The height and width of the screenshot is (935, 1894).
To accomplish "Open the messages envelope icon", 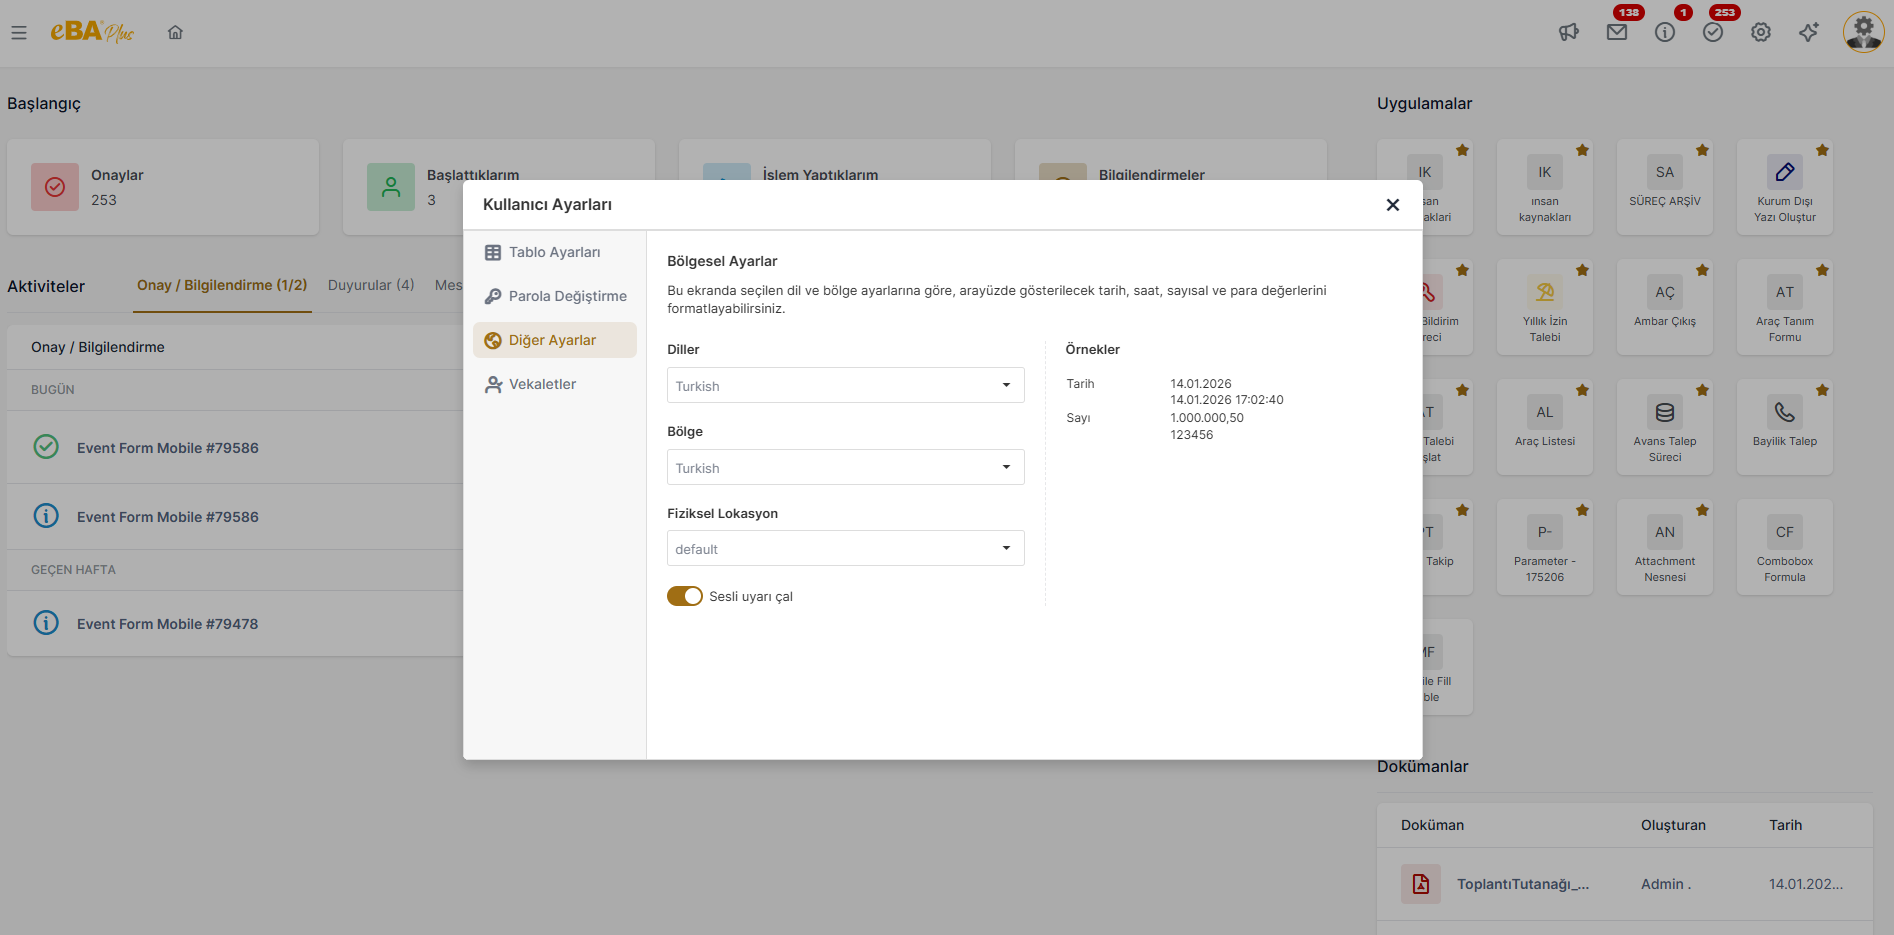I will pyautogui.click(x=1616, y=33).
